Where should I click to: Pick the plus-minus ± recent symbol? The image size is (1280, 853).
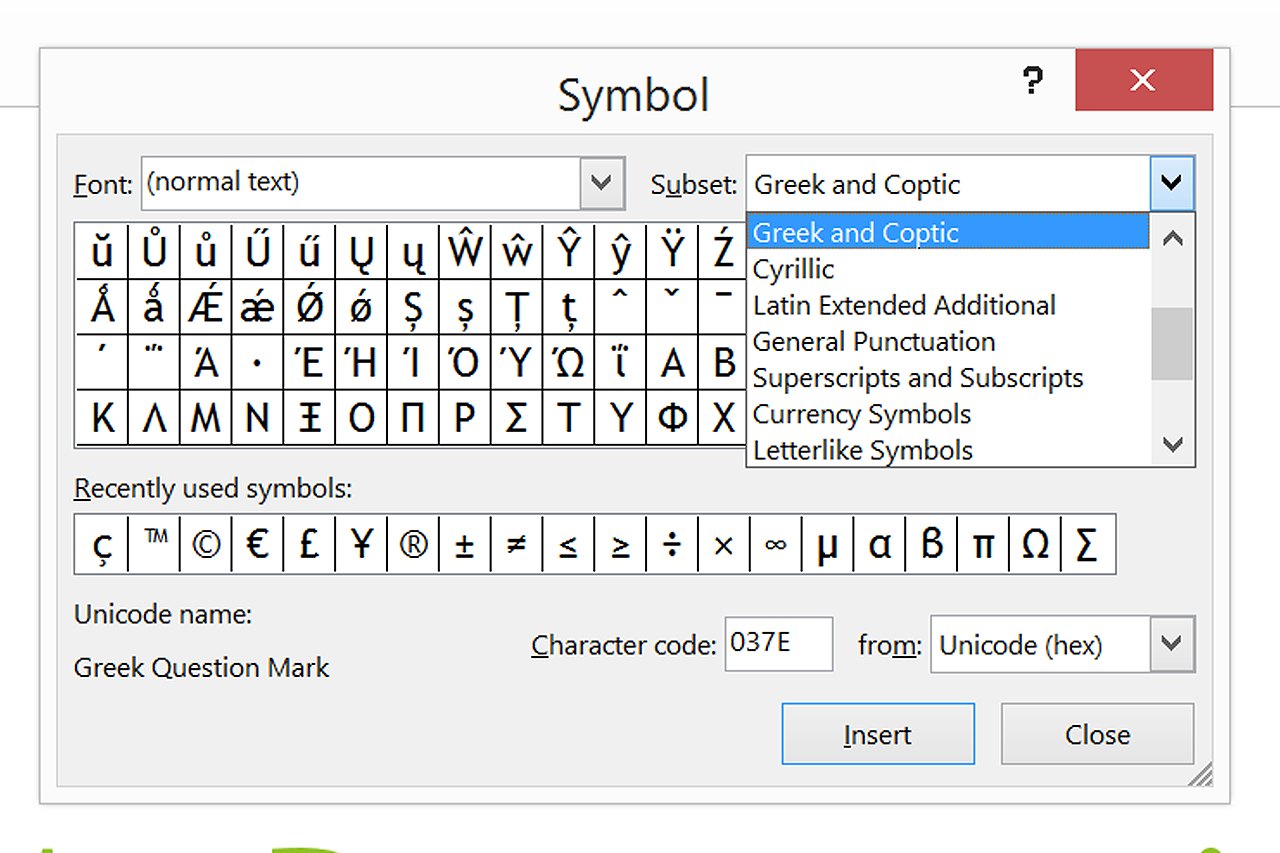click(x=465, y=544)
